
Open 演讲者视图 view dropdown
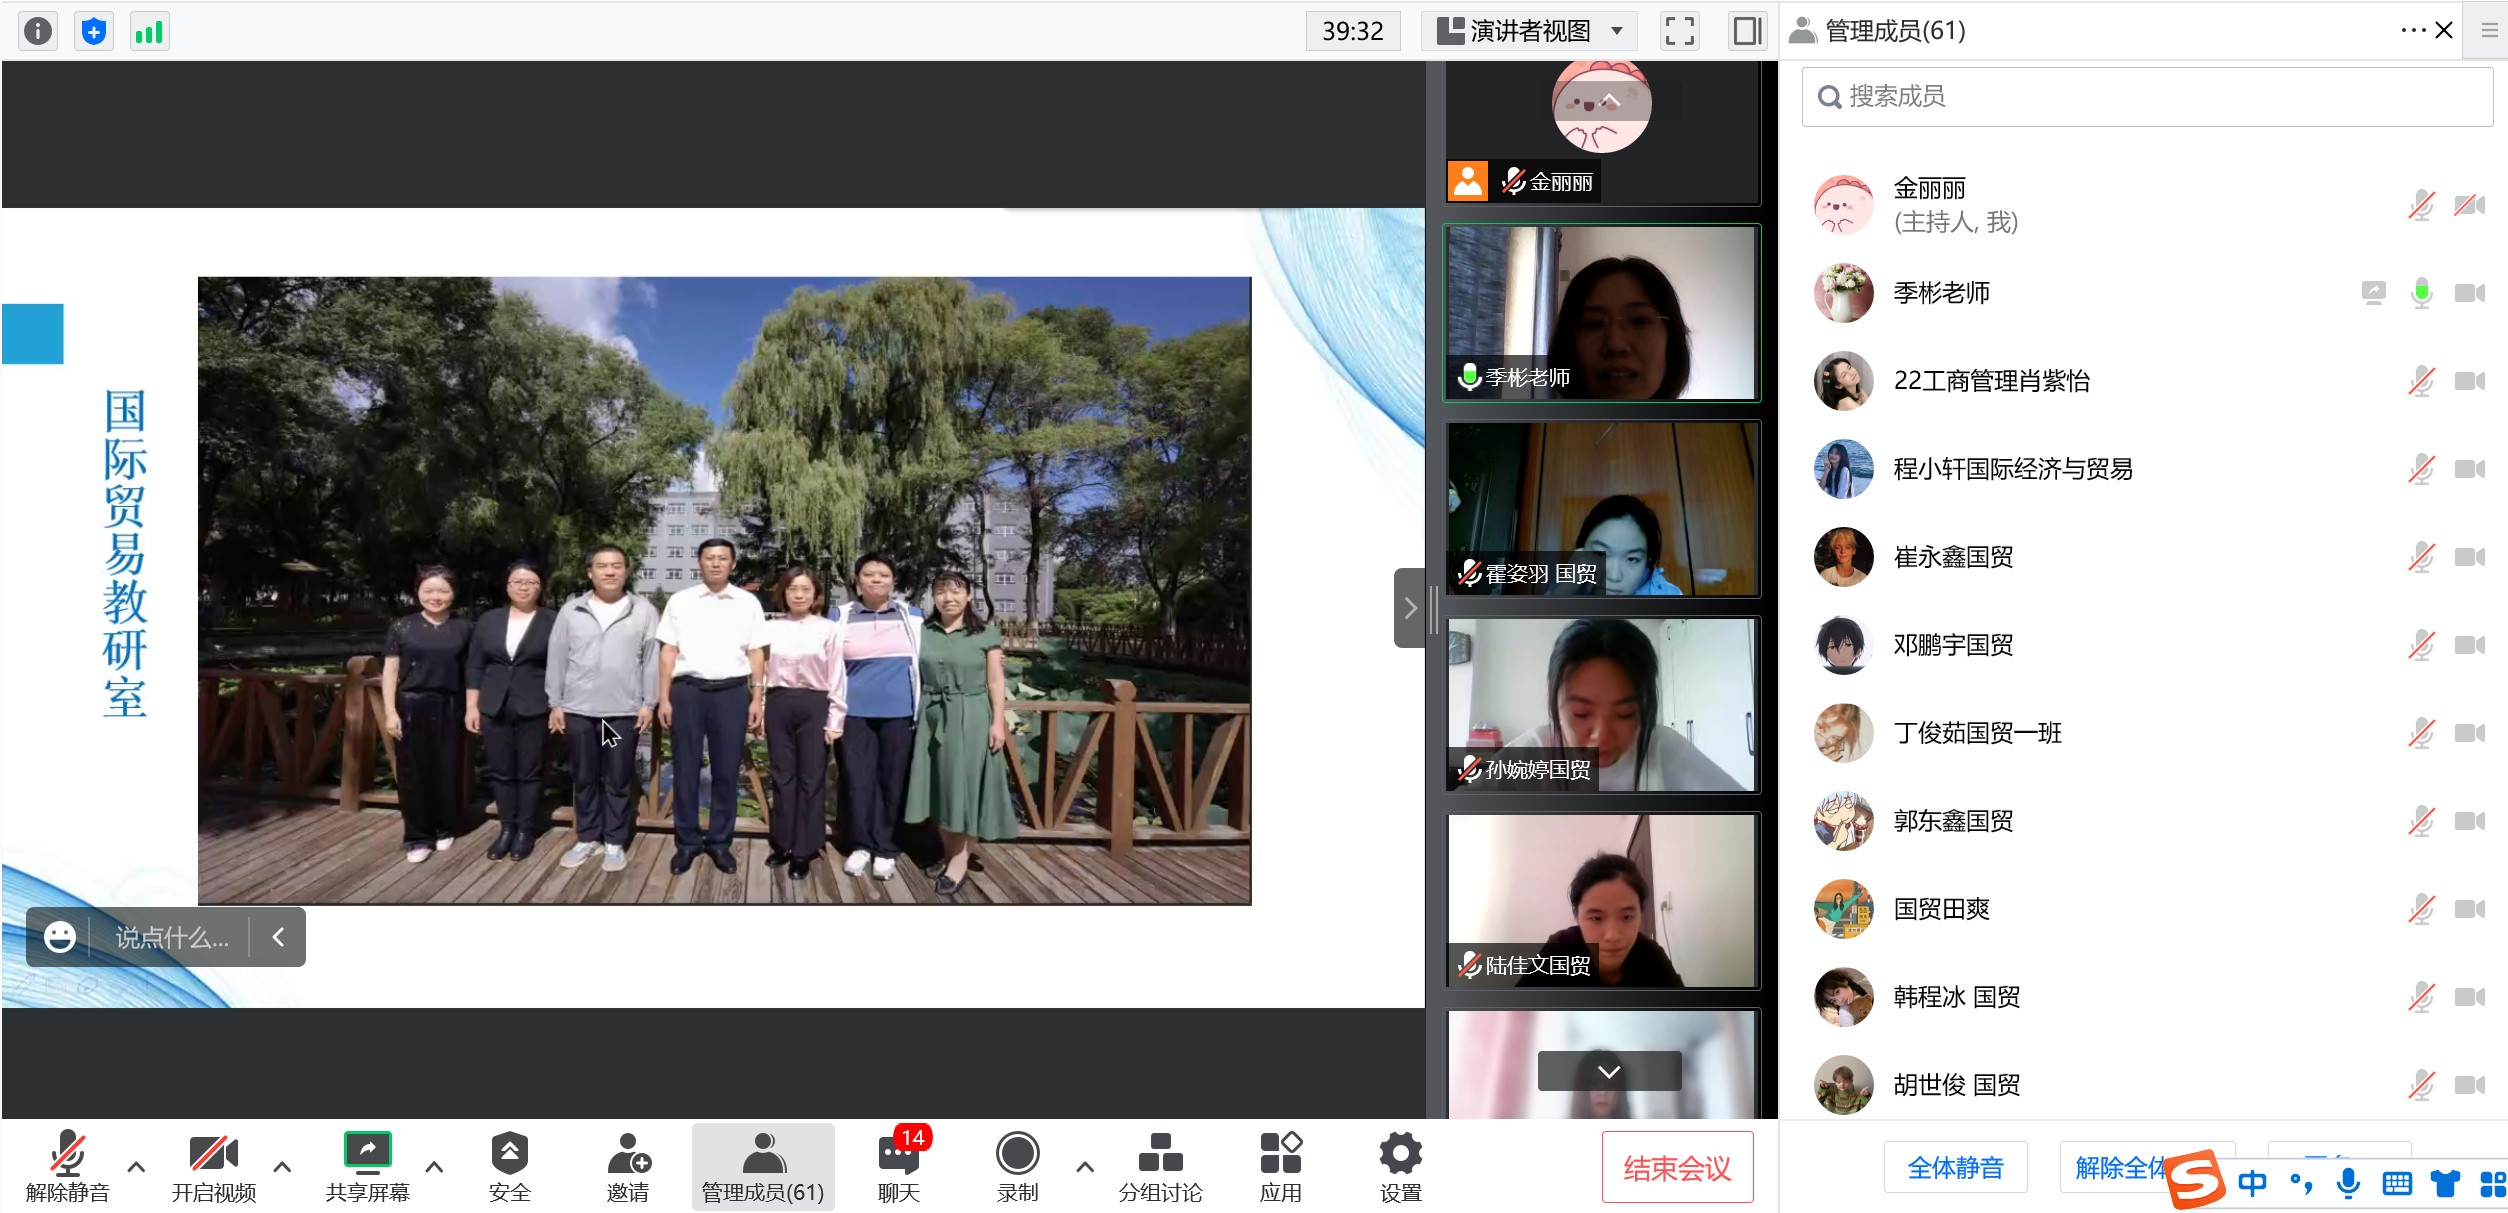[1529, 31]
